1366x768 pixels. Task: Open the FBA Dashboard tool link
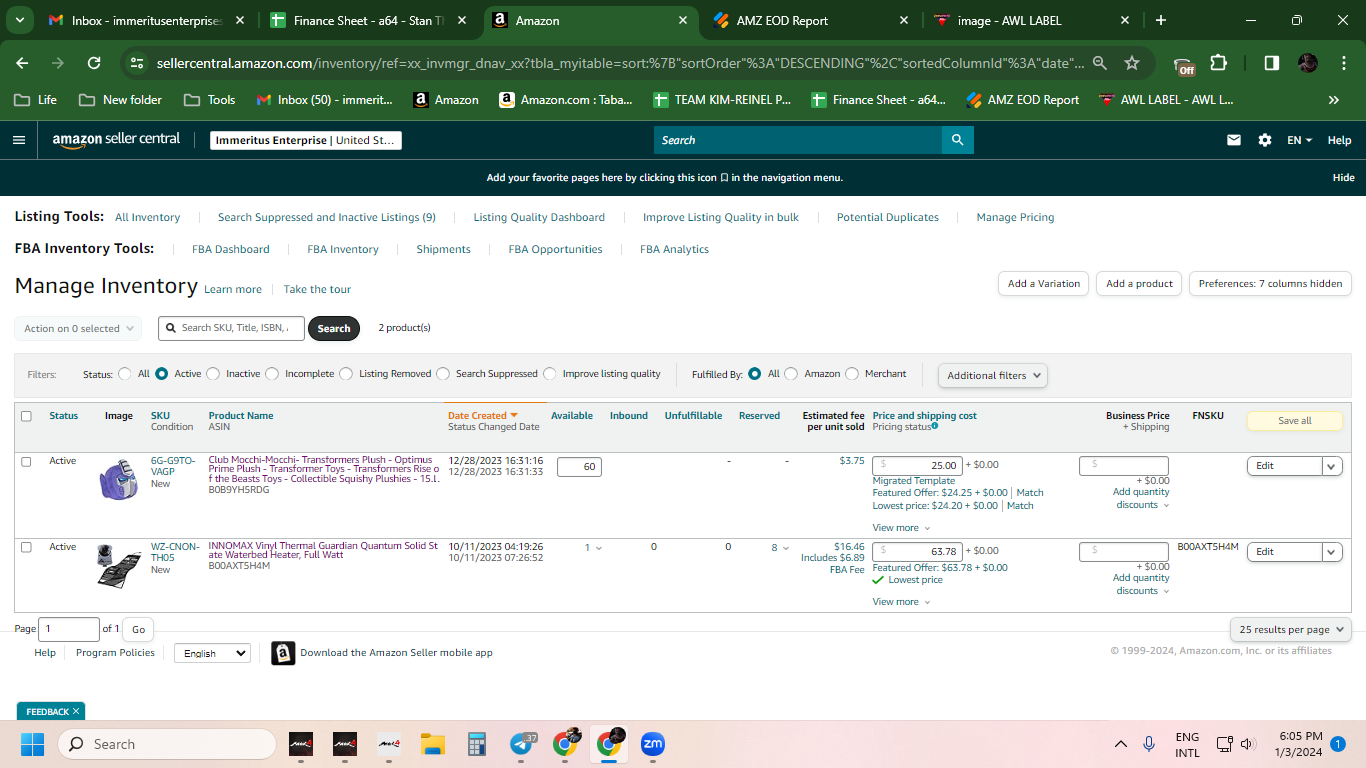click(x=230, y=249)
